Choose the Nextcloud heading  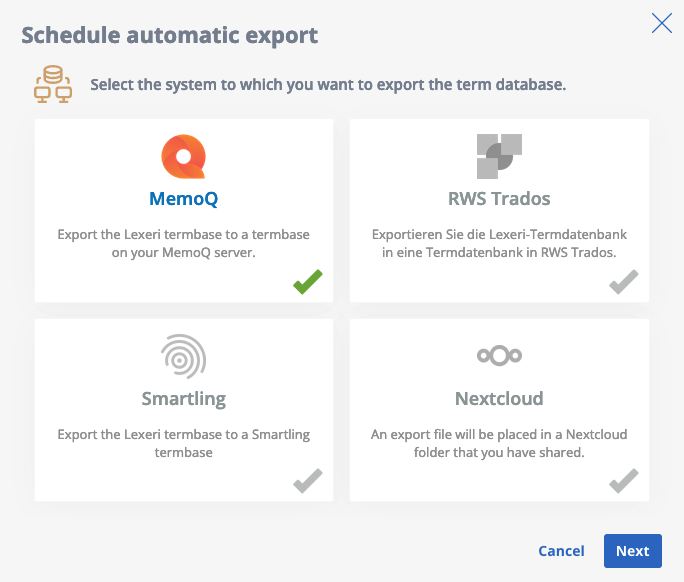click(499, 398)
